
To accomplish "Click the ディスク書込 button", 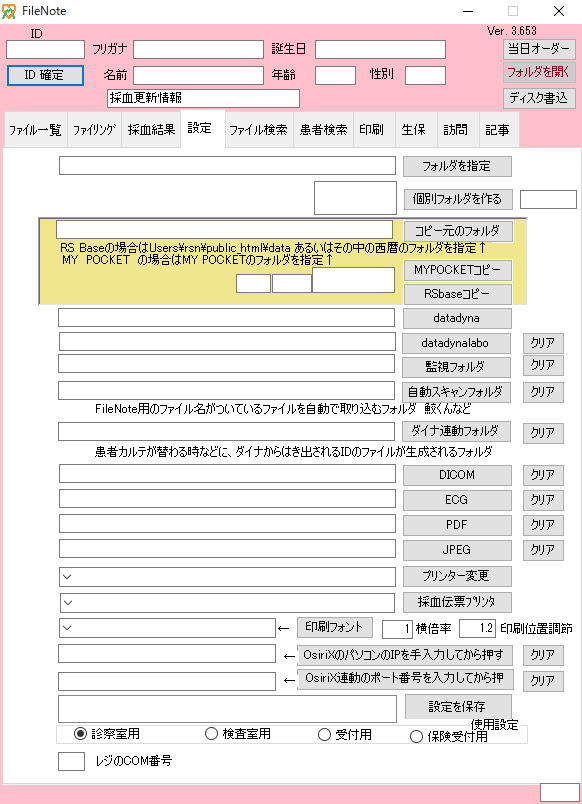I will pyautogui.click(x=539, y=98).
